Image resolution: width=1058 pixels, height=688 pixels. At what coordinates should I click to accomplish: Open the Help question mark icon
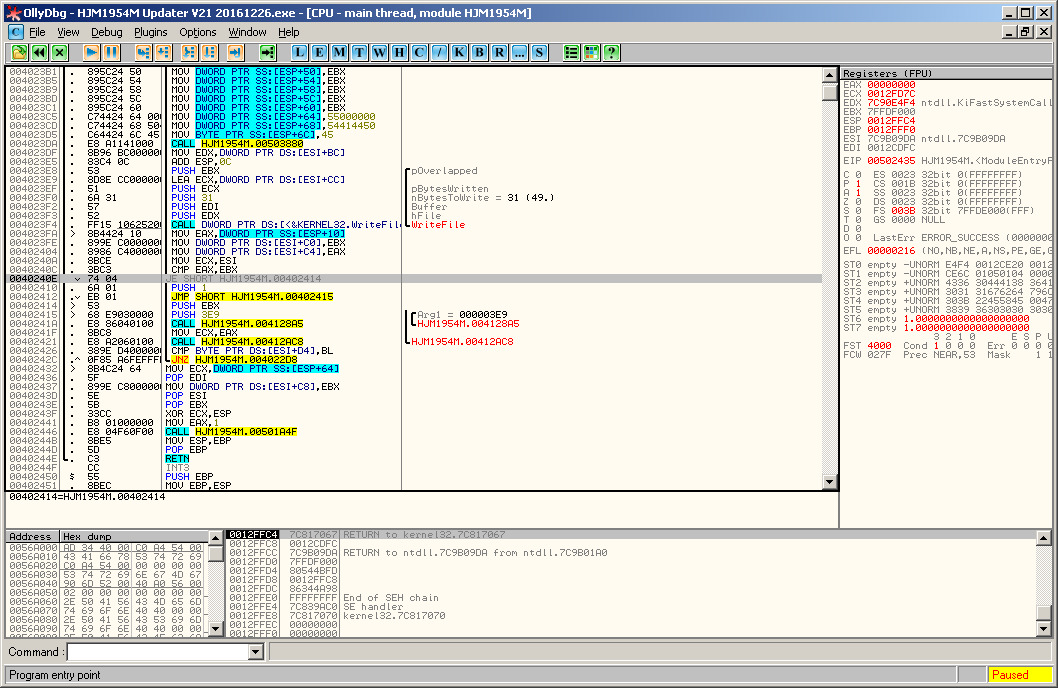pyautogui.click(x=611, y=52)
